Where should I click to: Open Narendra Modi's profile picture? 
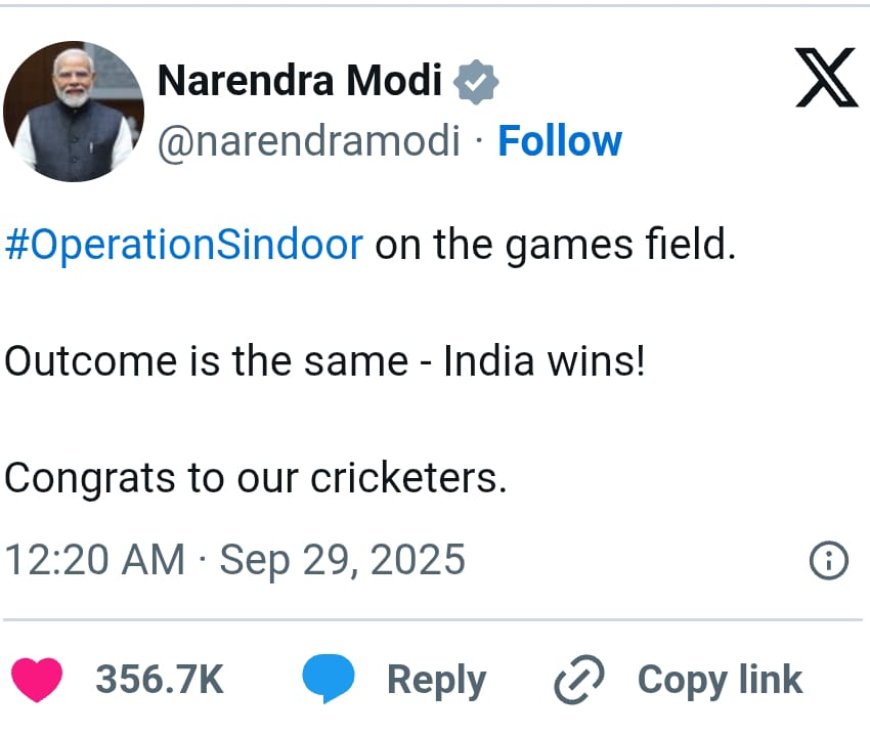73,111
